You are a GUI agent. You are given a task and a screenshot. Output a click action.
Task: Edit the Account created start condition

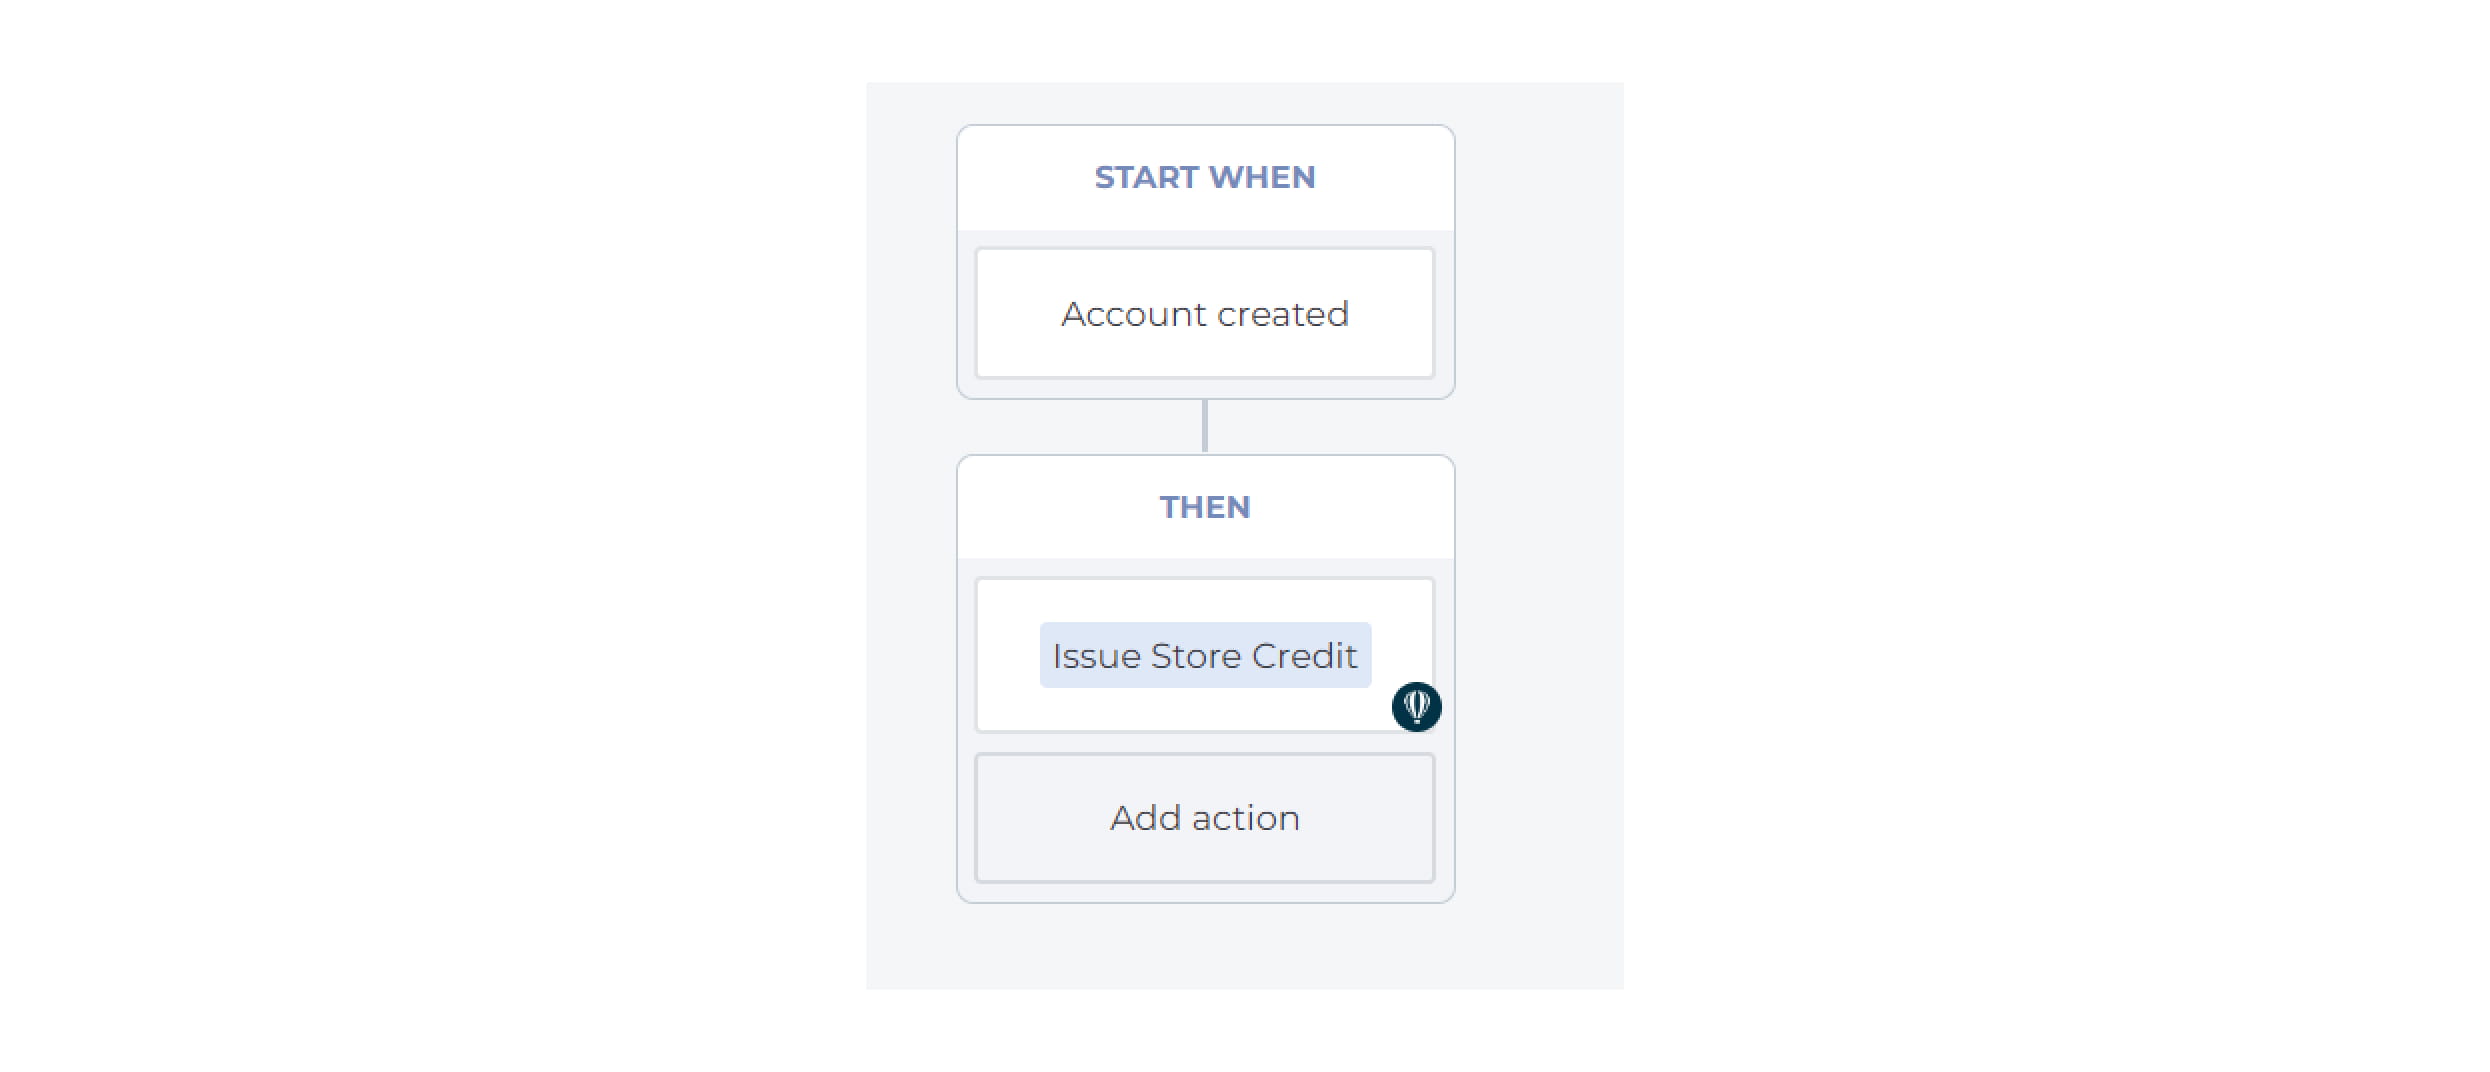point(1205,313)
